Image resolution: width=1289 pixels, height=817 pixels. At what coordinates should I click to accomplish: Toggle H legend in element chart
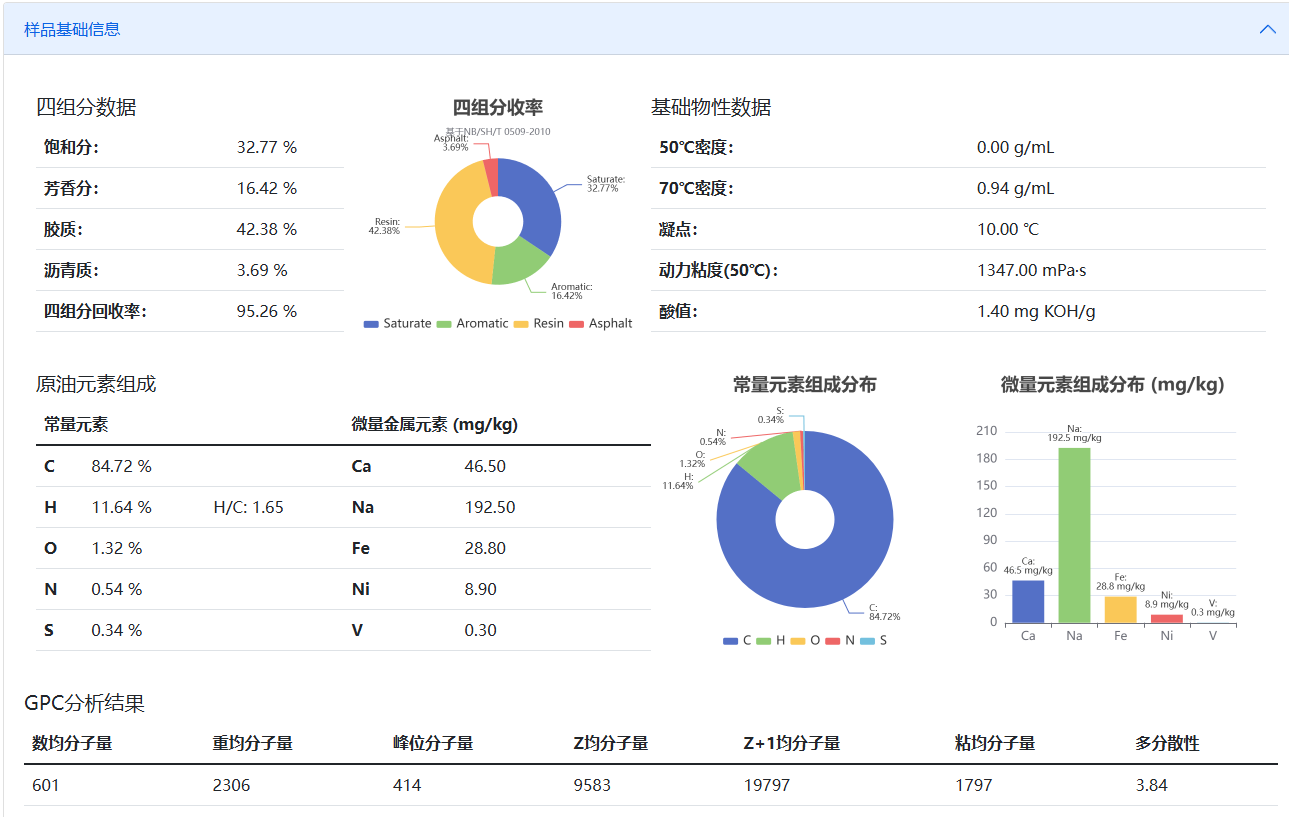[771, 640]
